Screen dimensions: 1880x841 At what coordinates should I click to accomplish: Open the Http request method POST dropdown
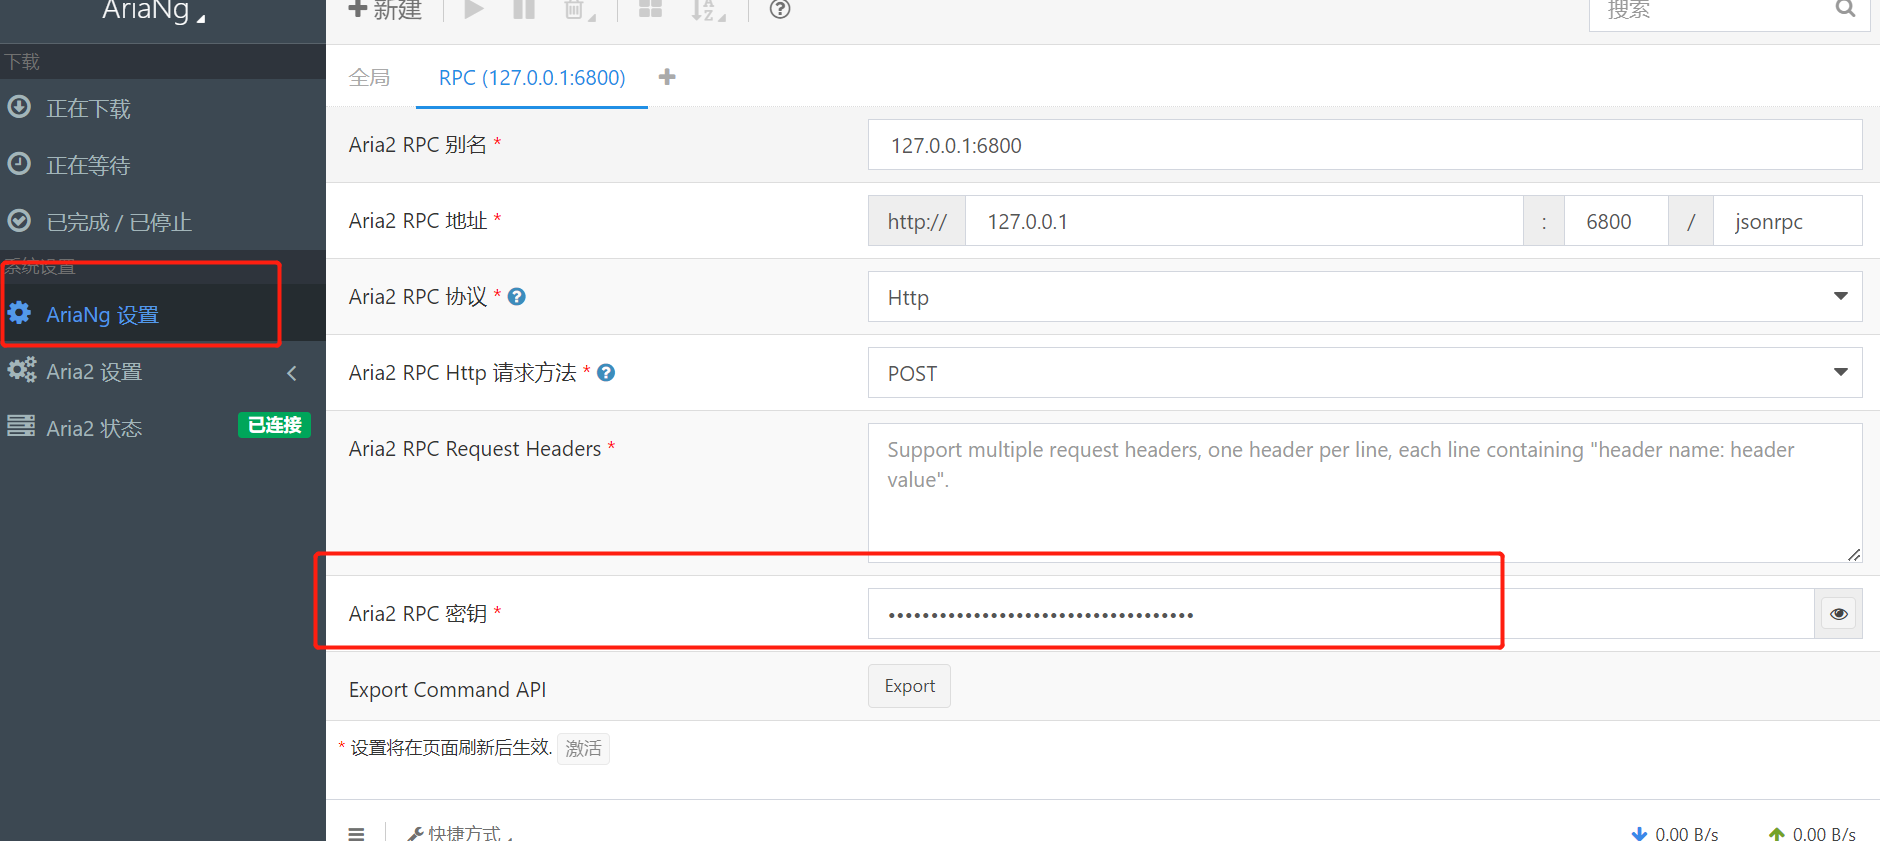coord(1365,373)
